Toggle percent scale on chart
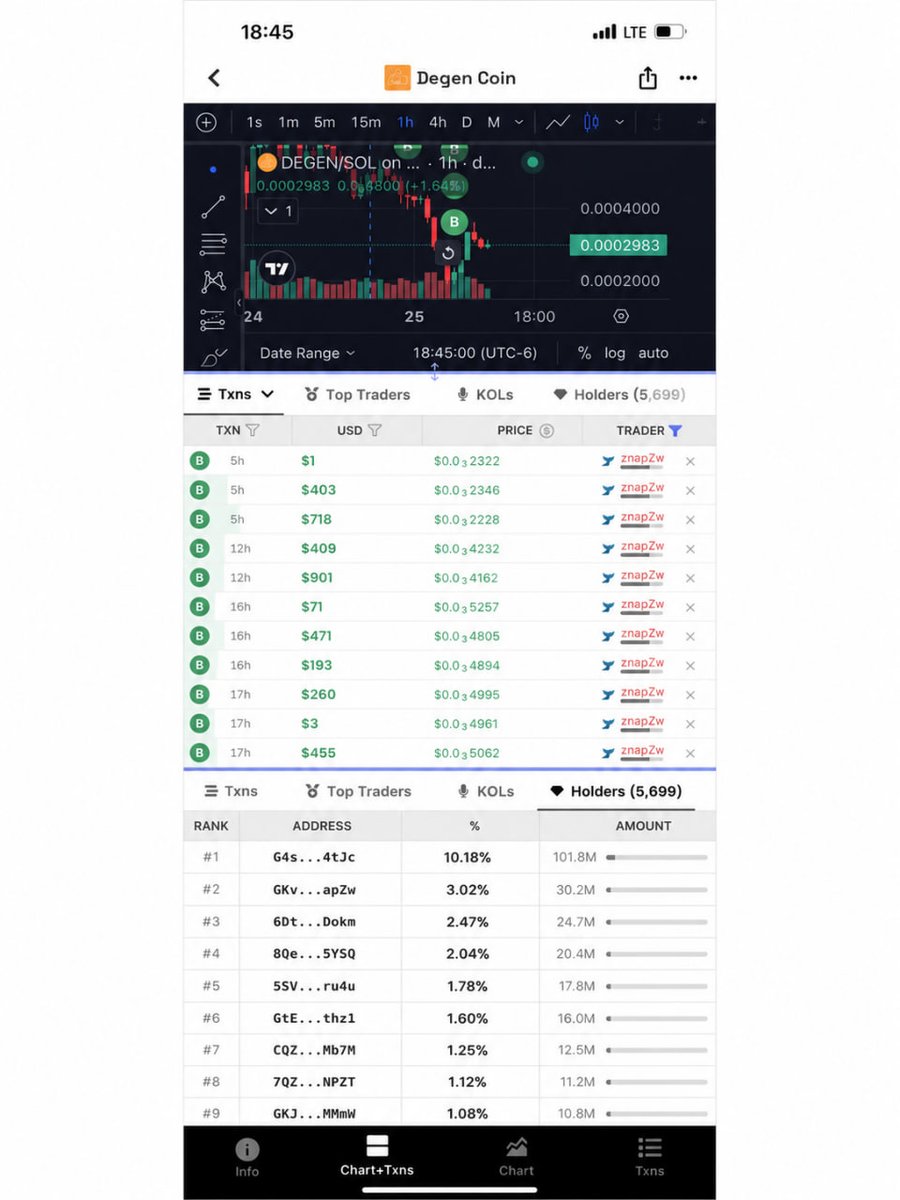 coord(584,353)
